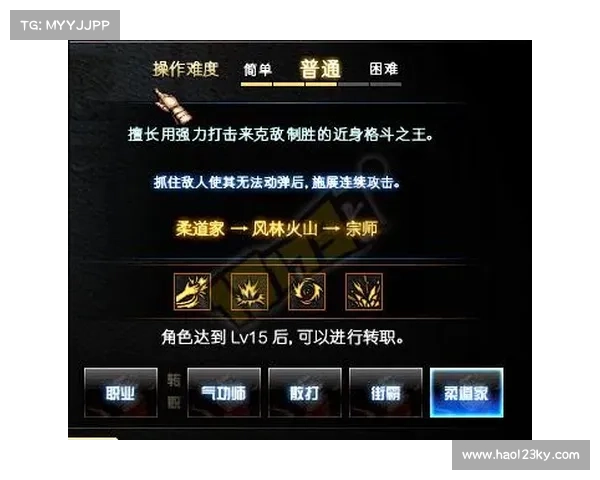Click the last gray difficulty bar segment
This screenshot has height=480, width=600.
point(386,84)
